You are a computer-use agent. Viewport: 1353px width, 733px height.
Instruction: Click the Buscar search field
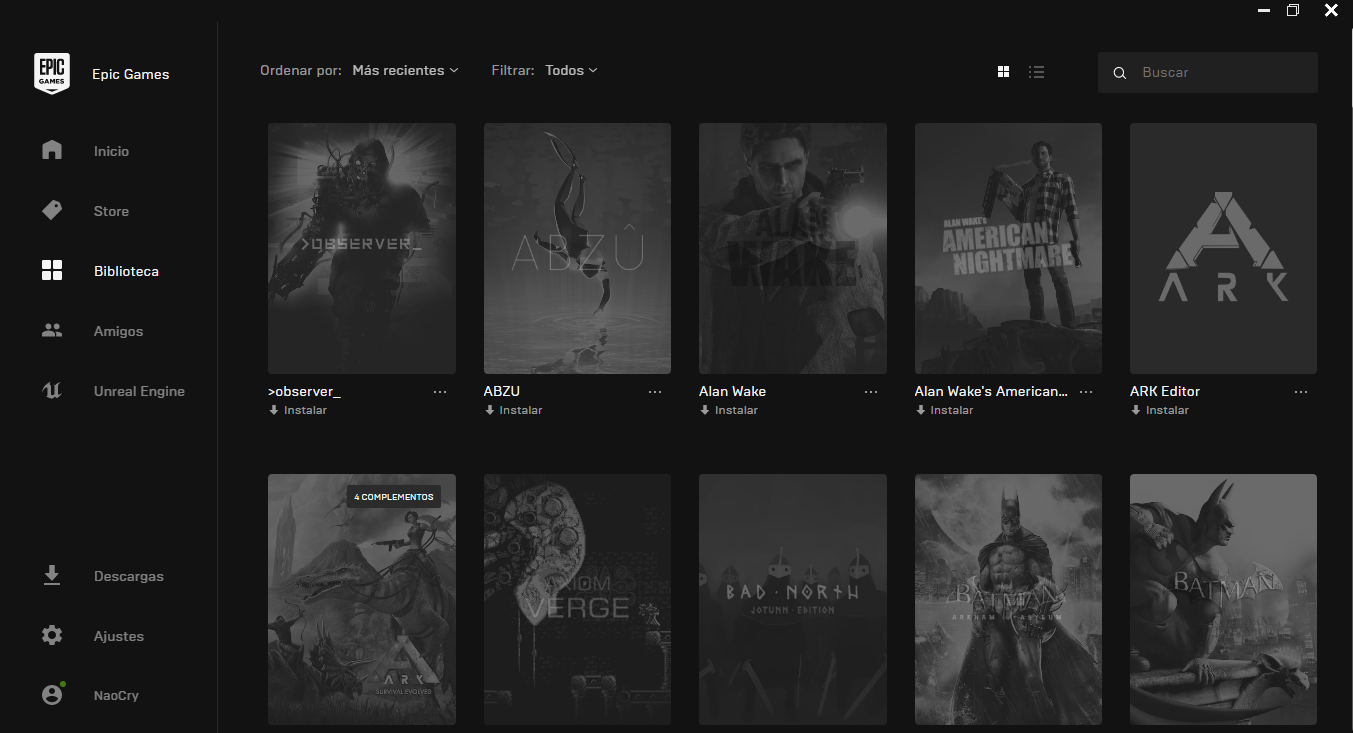[1208, 73]
